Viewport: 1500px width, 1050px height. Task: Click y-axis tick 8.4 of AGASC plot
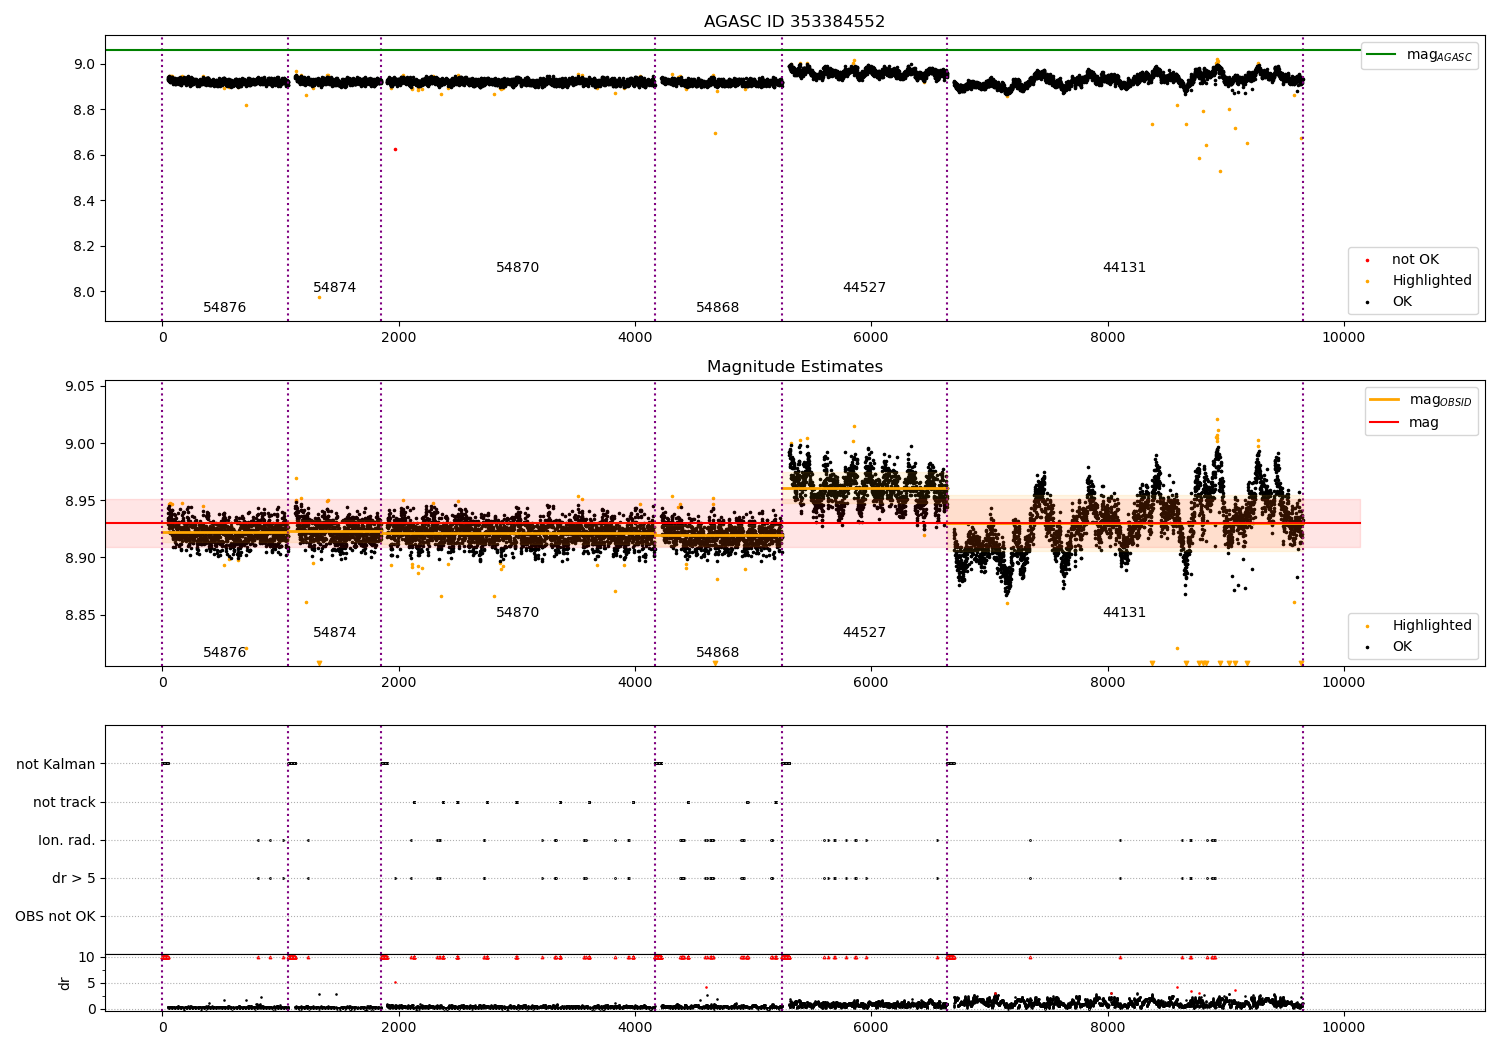pos(84,201)
